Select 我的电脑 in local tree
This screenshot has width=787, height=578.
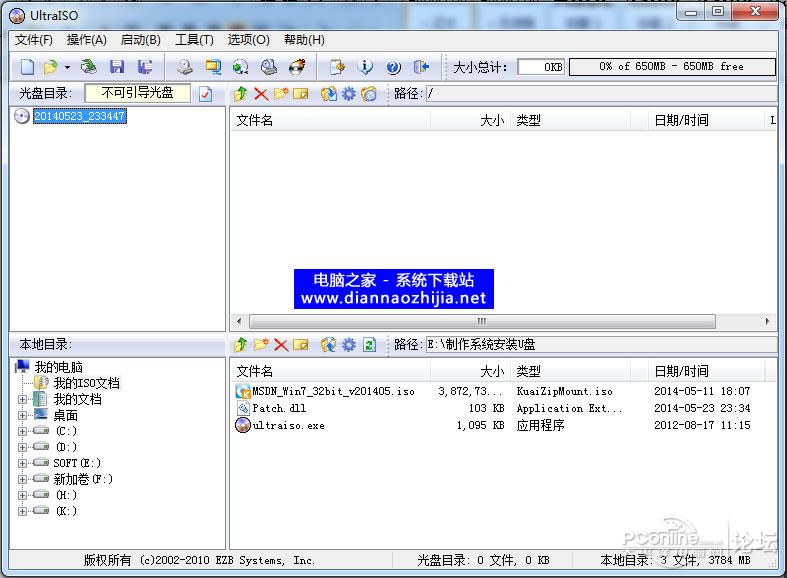tap(58, 367)
